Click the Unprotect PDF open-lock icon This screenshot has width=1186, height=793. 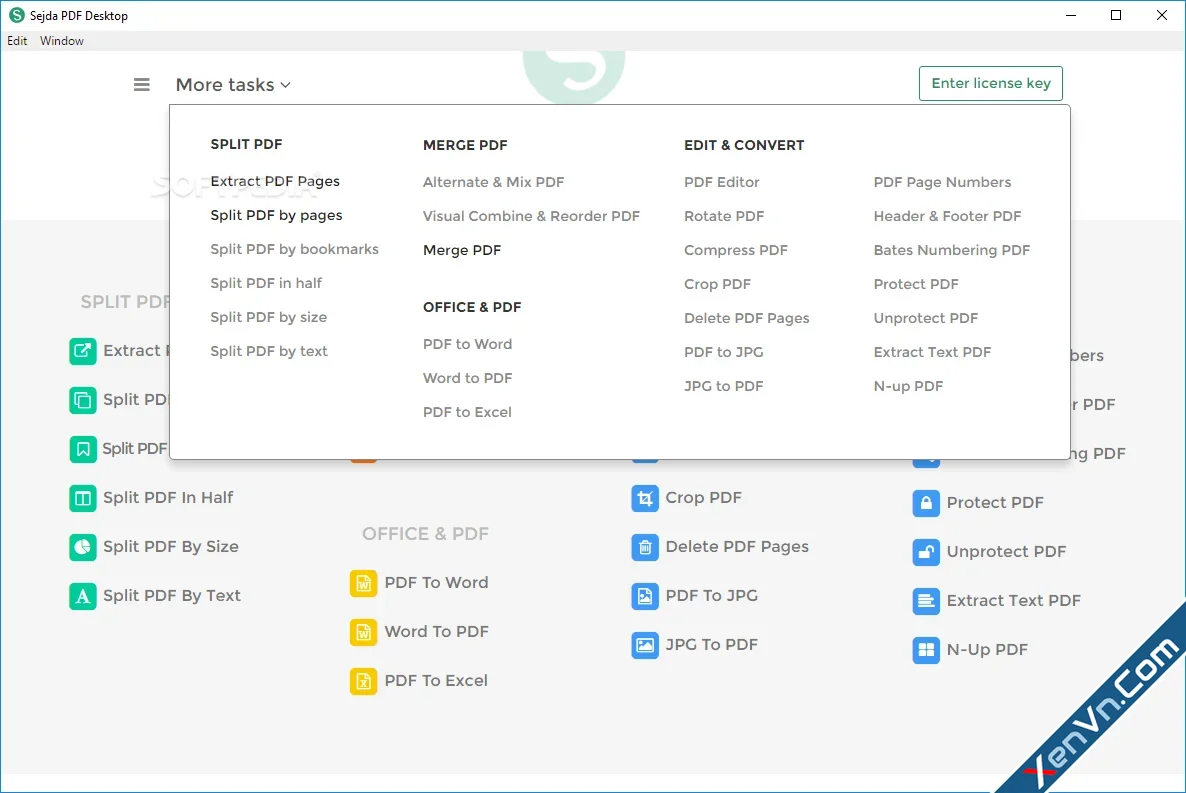[926, 552]
